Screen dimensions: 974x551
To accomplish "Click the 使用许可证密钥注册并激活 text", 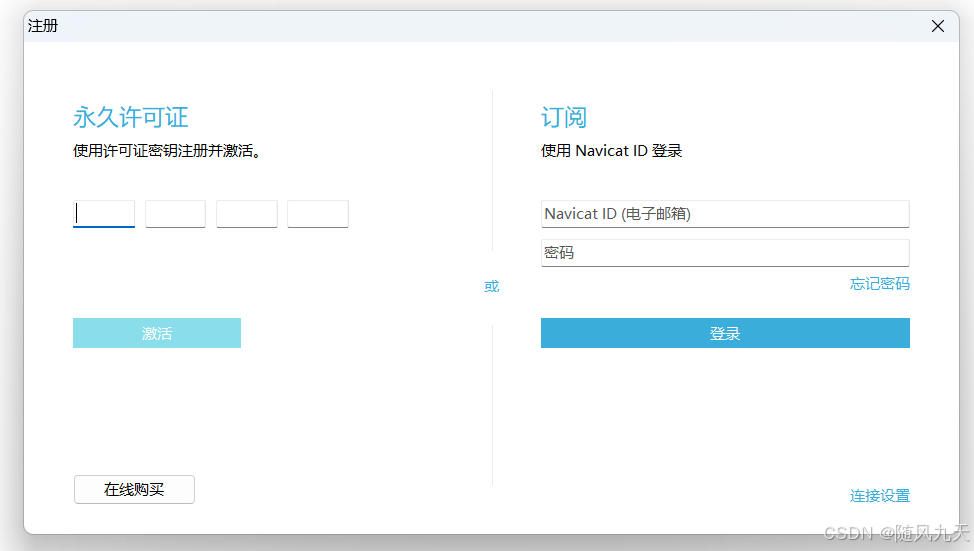I will [x=166, y=151].
